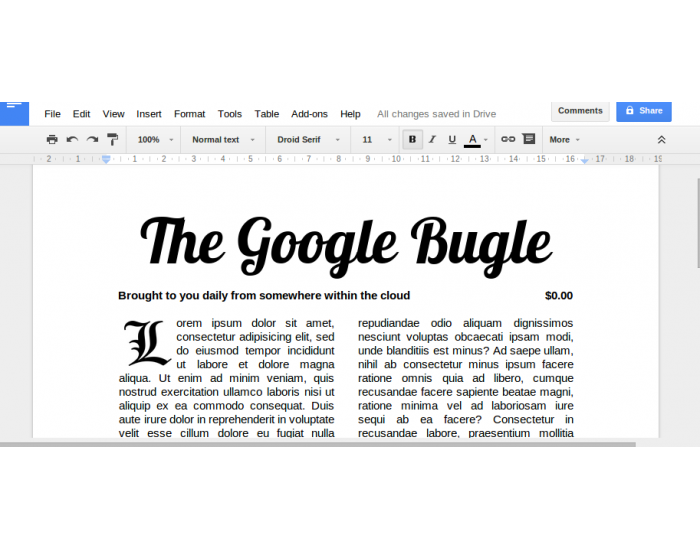Screen dimensions: 700x550
Task: Open the Droid Serif font dropdown
Action: pyautogui.click(x=308, y=140)
